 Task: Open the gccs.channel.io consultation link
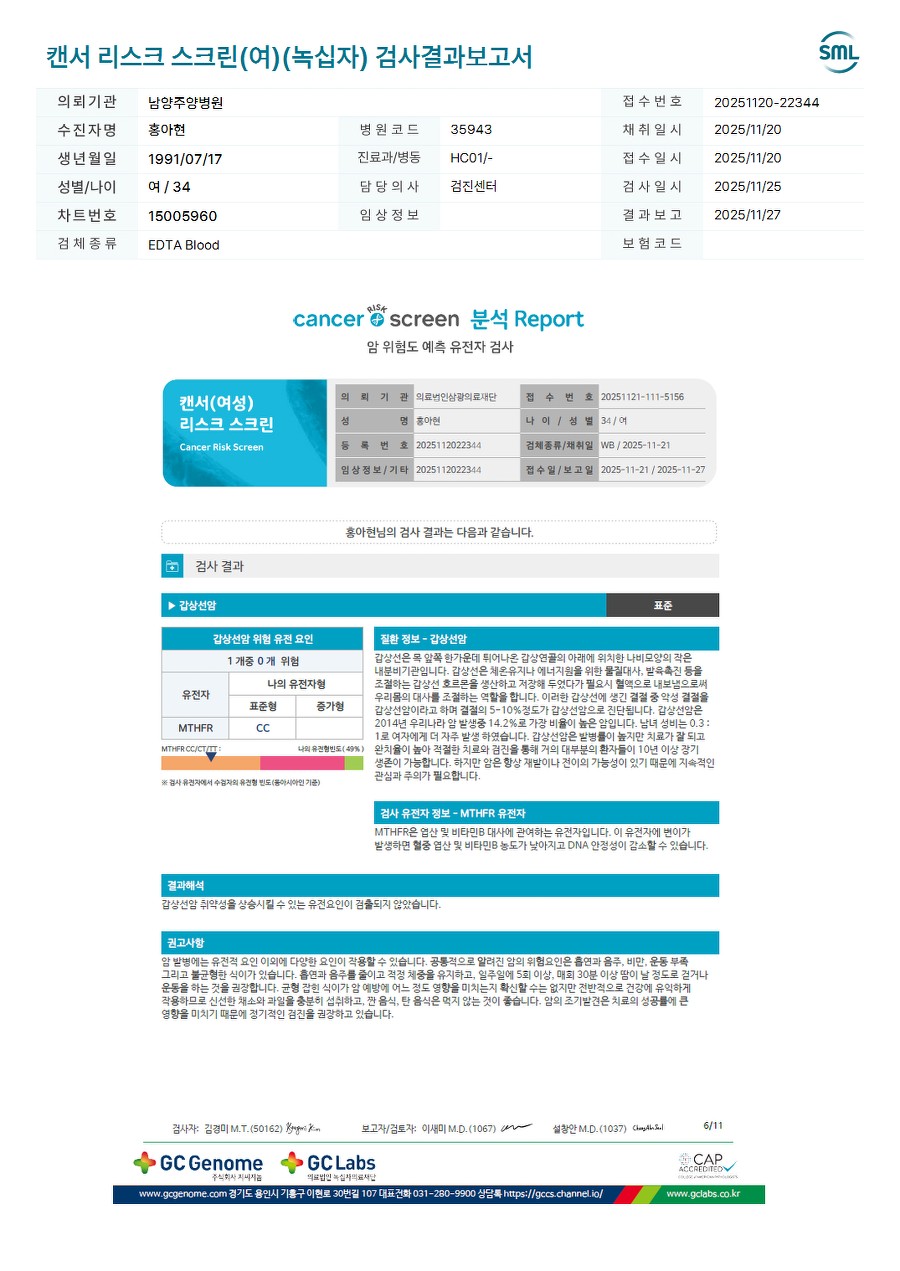(552, 1194)
